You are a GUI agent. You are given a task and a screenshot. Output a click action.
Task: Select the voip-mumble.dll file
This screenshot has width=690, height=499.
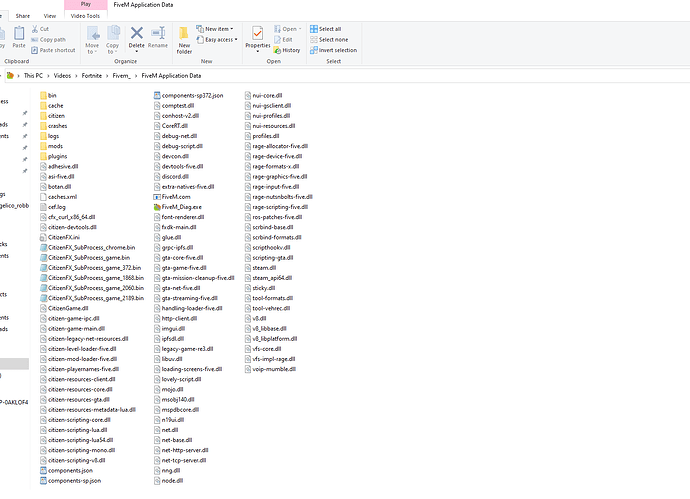point(270,369)
